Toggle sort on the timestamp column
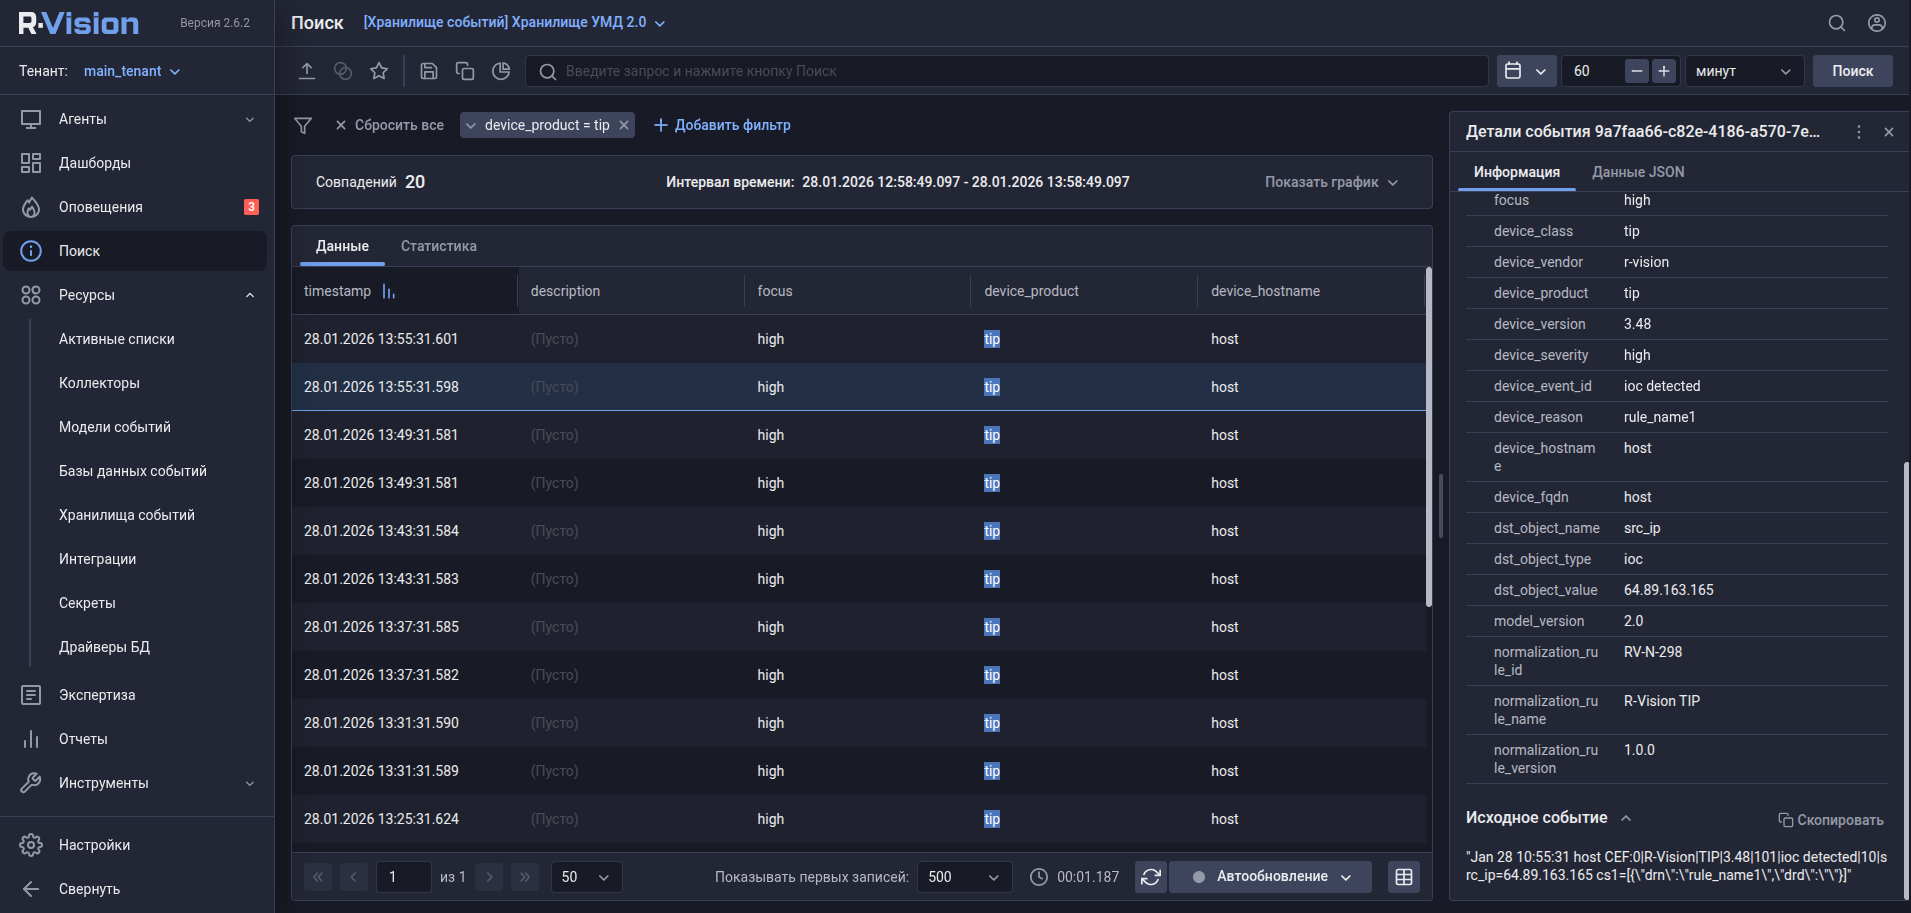The width and height of the screenshot is (1911, 913). tap(389, 291)
